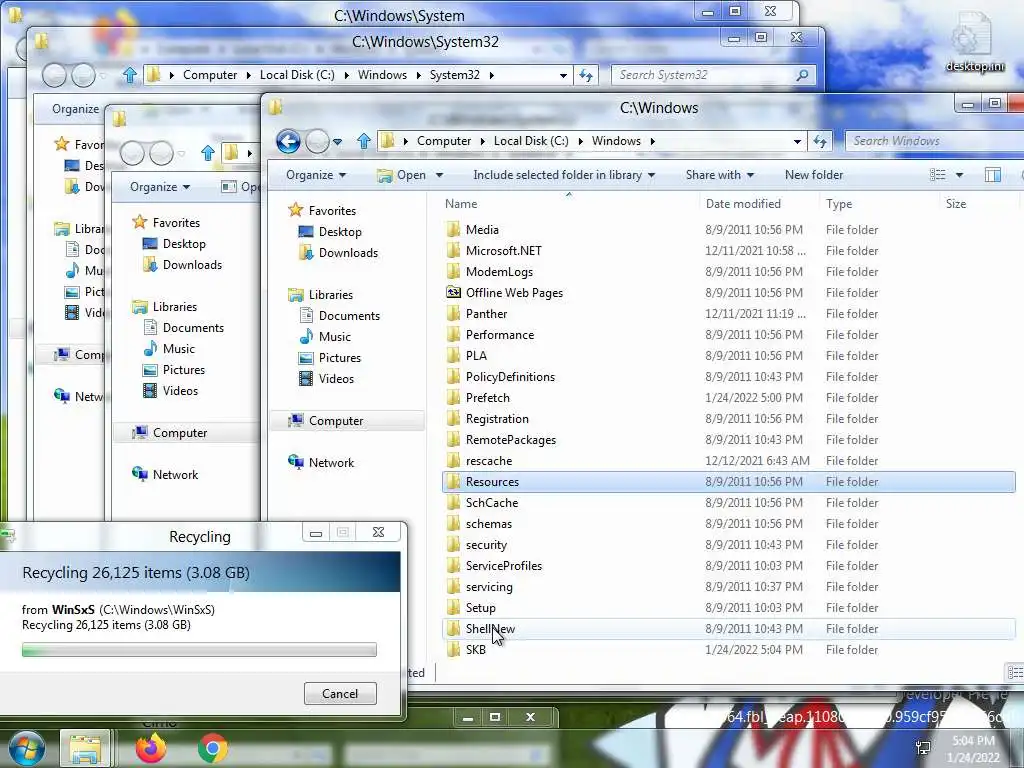Click Network icon in C:\Windows sidebar
Viewport: 1024px width, 768px height.
click(296, 462)
